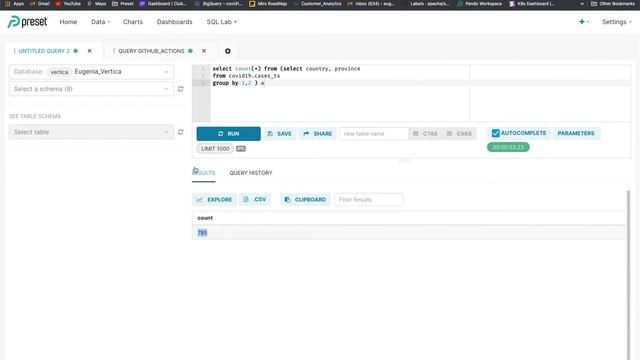Expand the Data dropdown menu
Viewport: 640px width, 360px height.
100,22
